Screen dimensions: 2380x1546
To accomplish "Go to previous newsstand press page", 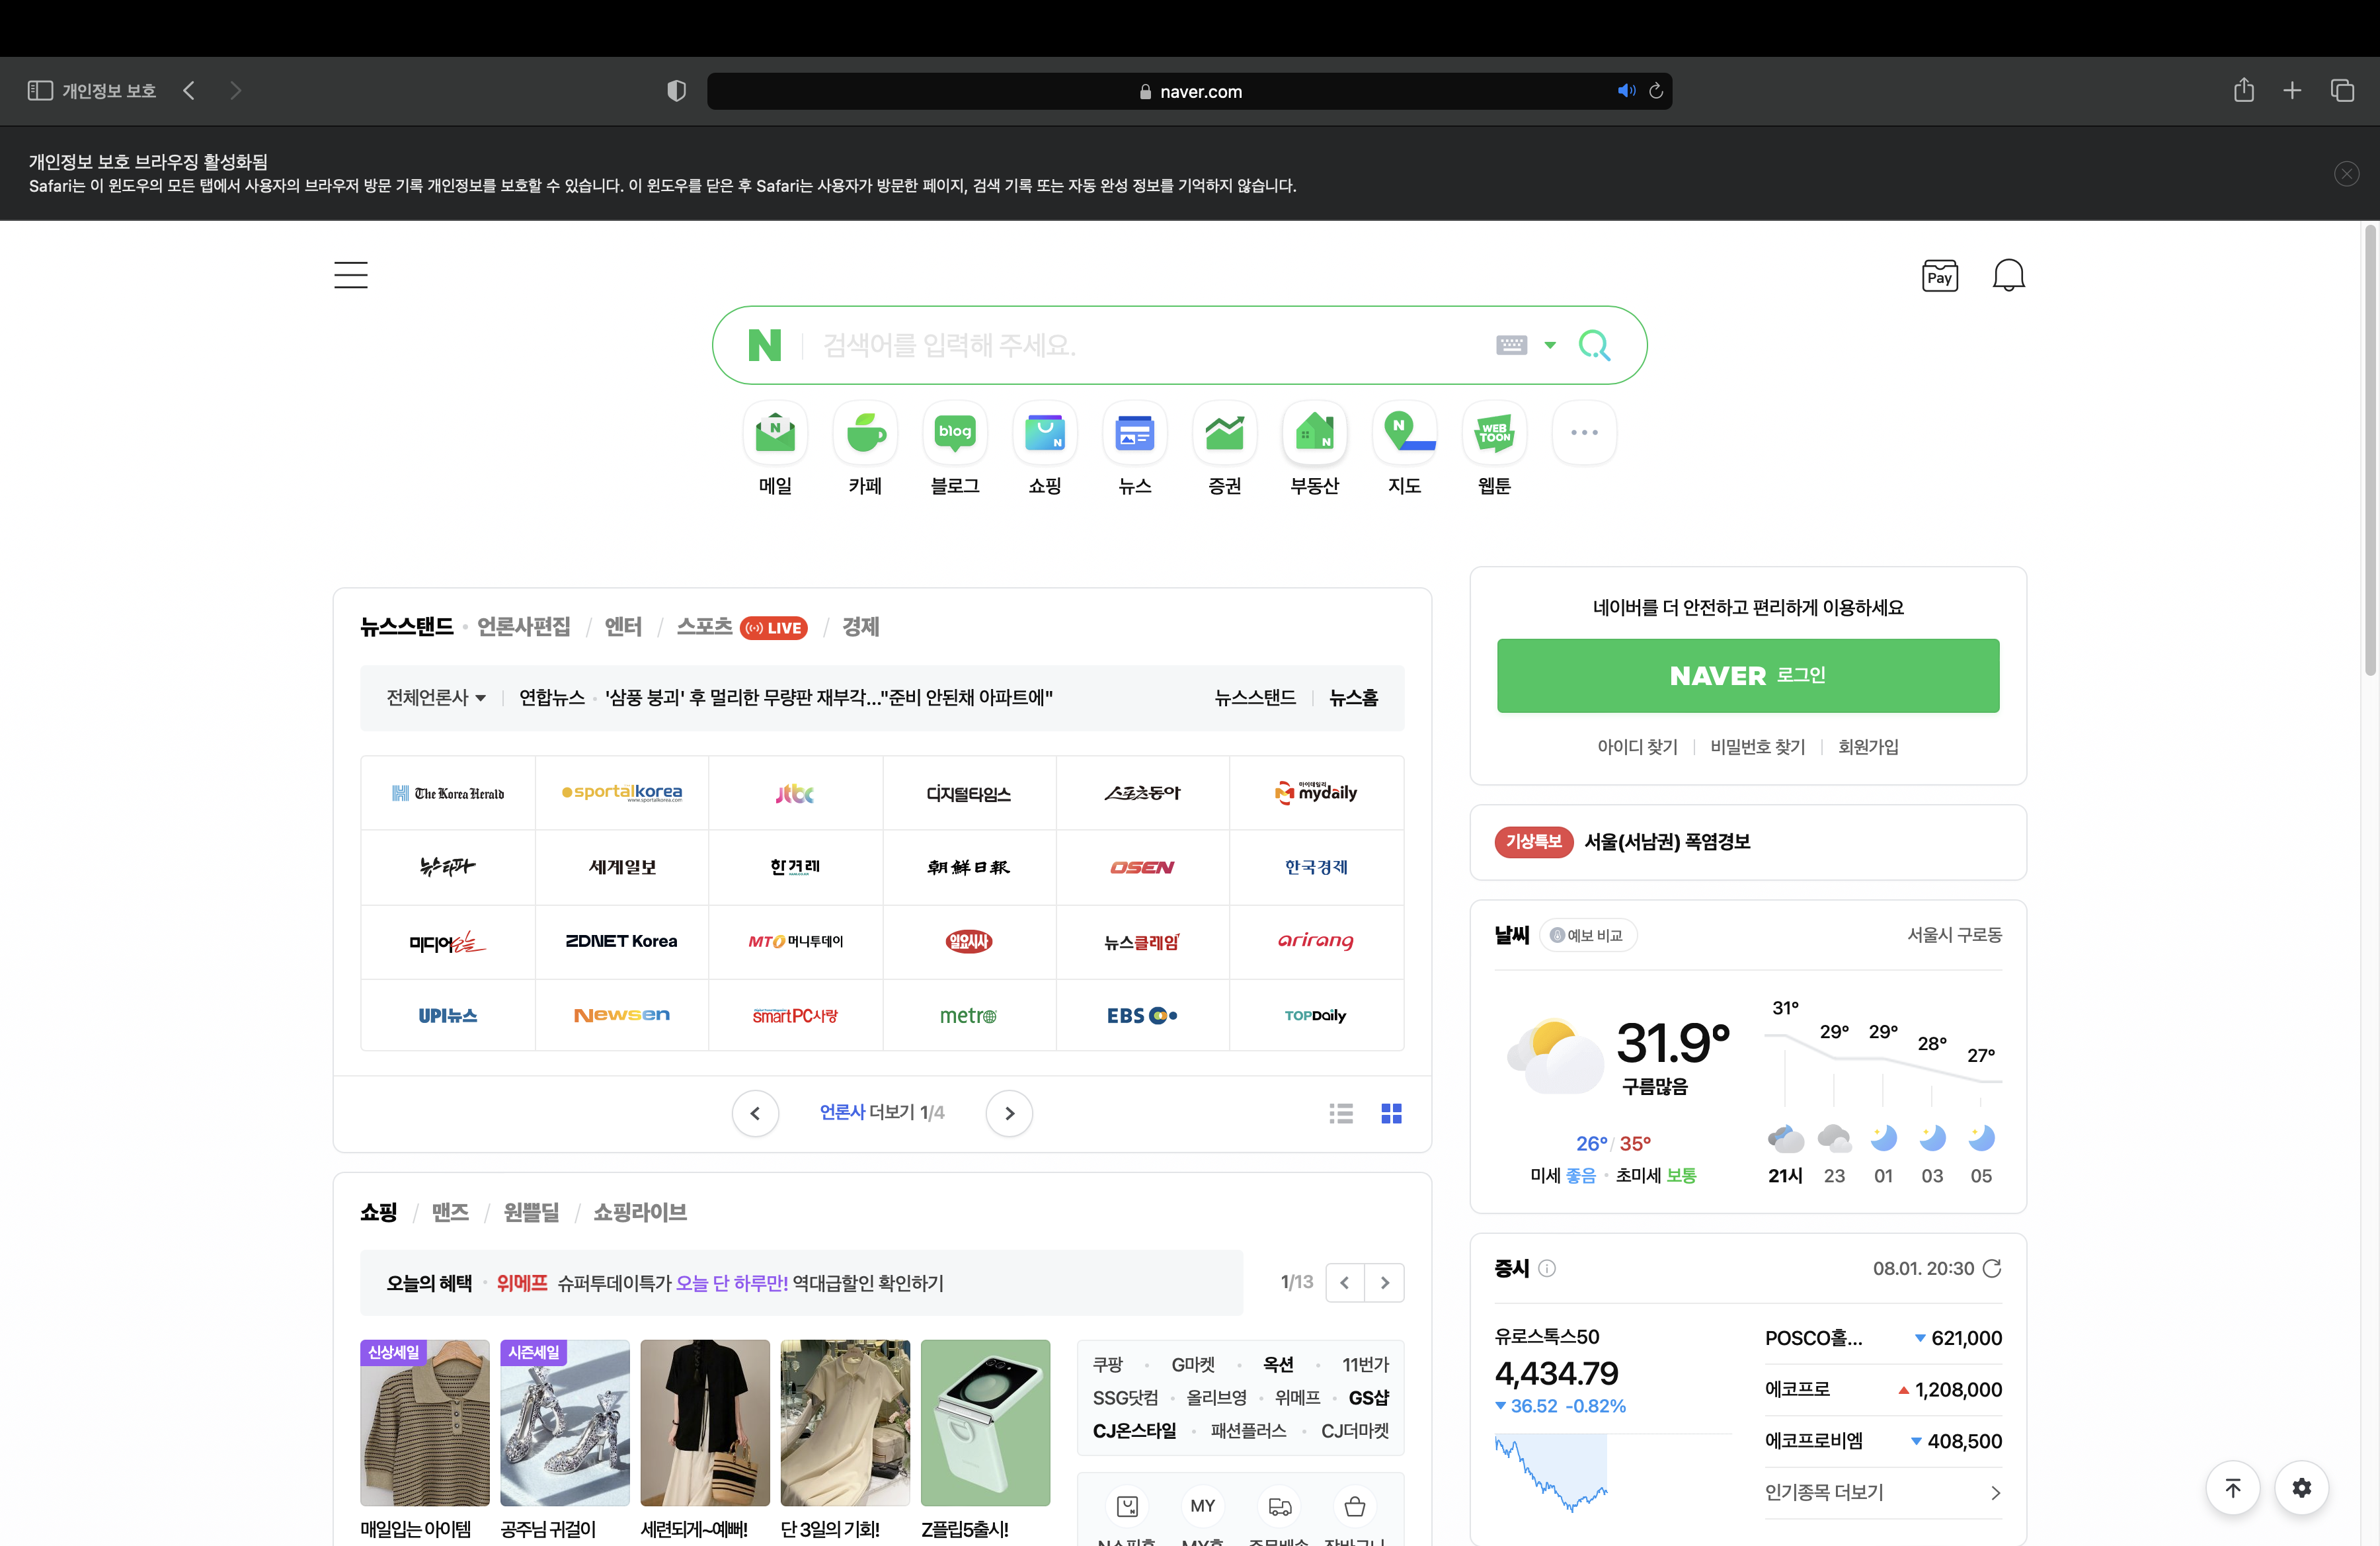I will click(x=755, y=1113).
